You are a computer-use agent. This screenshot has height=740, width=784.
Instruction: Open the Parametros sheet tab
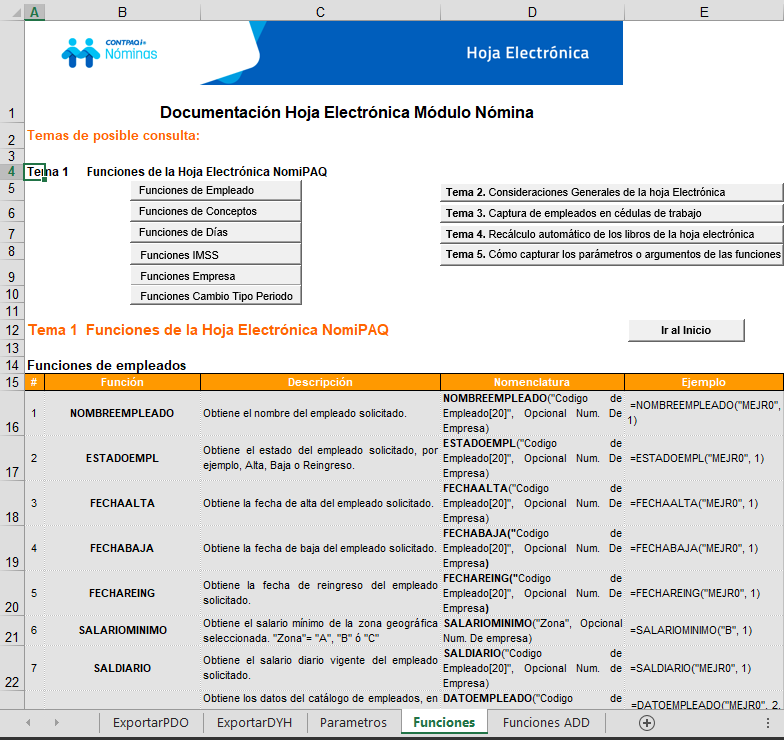353,722
